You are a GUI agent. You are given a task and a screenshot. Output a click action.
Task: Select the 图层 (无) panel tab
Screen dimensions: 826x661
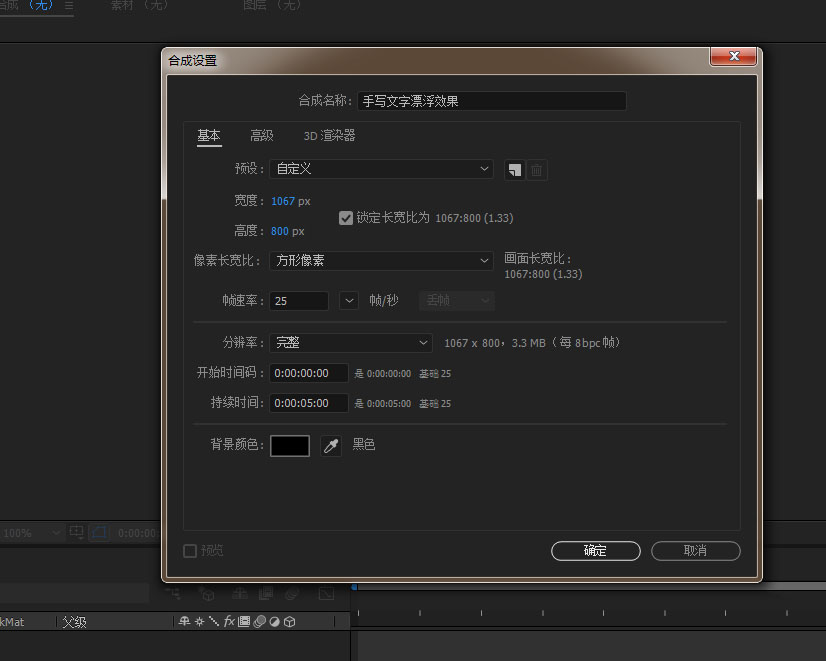point(272,5)
